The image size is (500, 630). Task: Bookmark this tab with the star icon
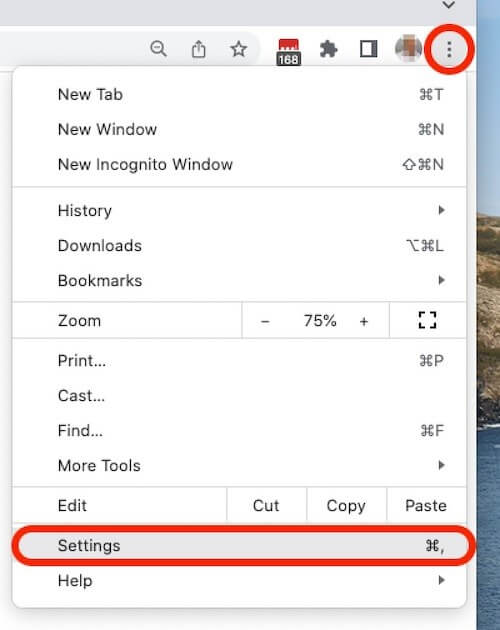[239, 49]
